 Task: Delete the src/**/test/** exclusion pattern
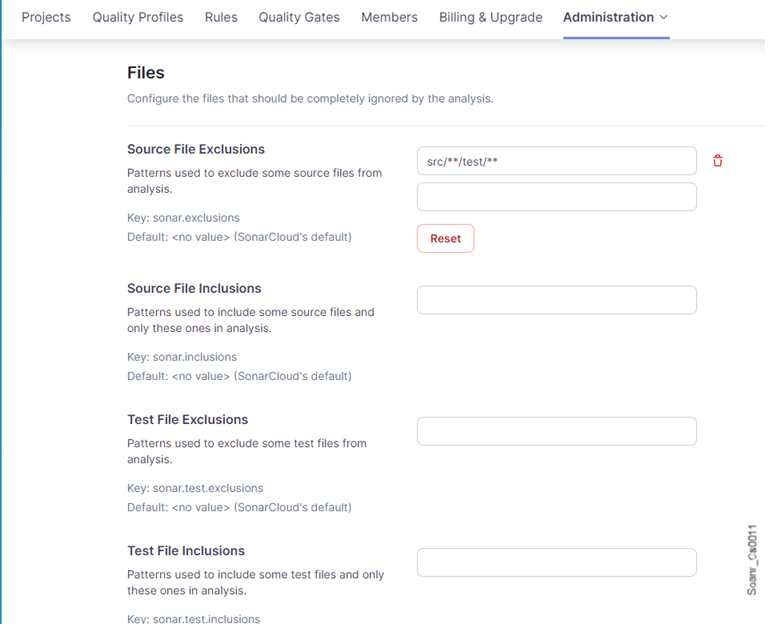tap(717, 161)
